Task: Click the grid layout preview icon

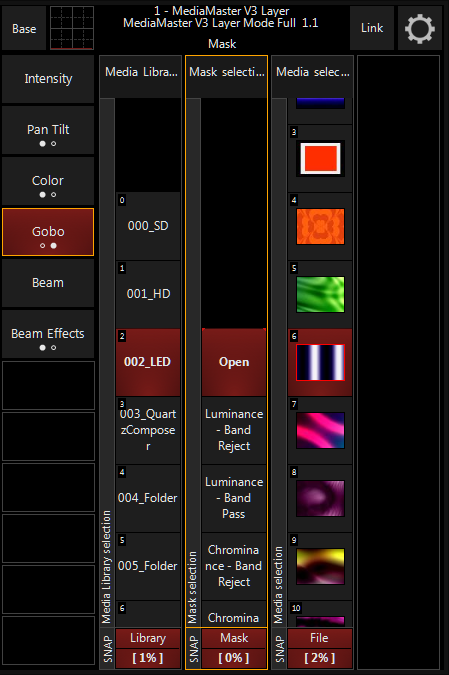Action: coord(72,28)
